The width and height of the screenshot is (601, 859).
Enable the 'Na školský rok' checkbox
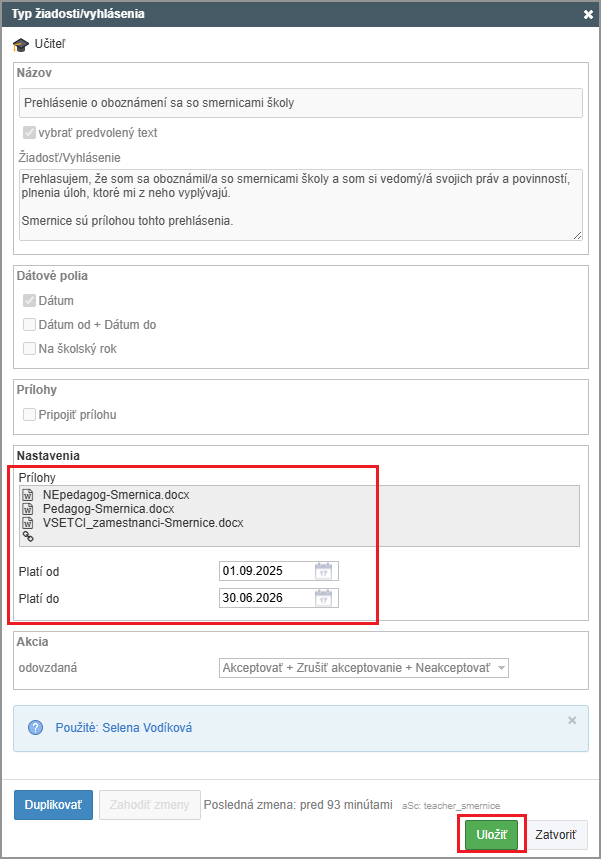29,348
